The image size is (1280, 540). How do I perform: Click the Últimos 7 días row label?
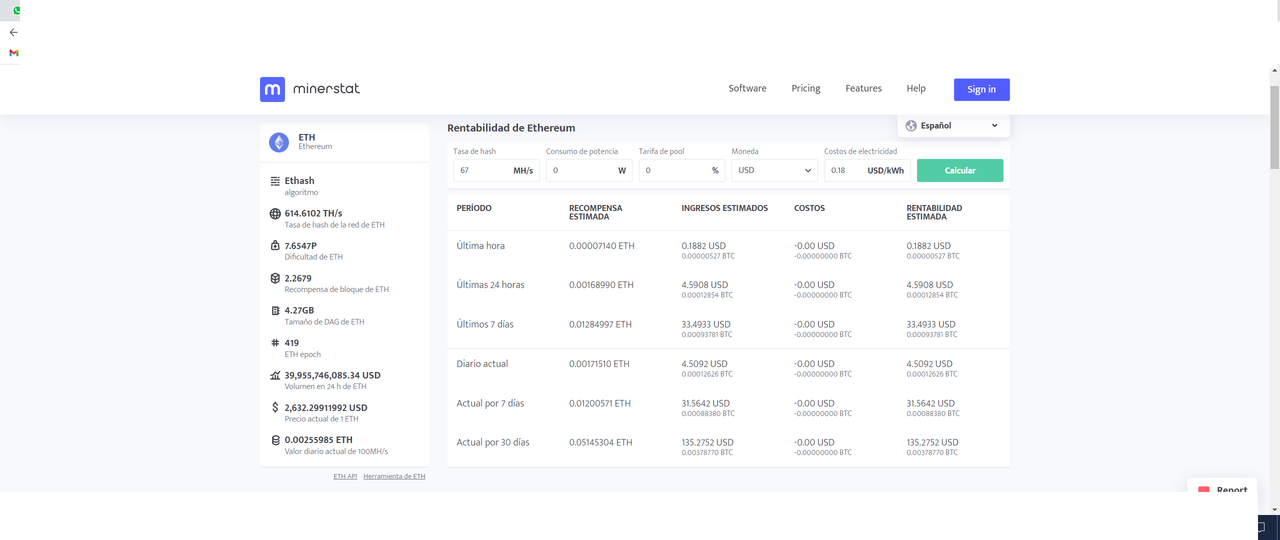click(x=487, y=325)
